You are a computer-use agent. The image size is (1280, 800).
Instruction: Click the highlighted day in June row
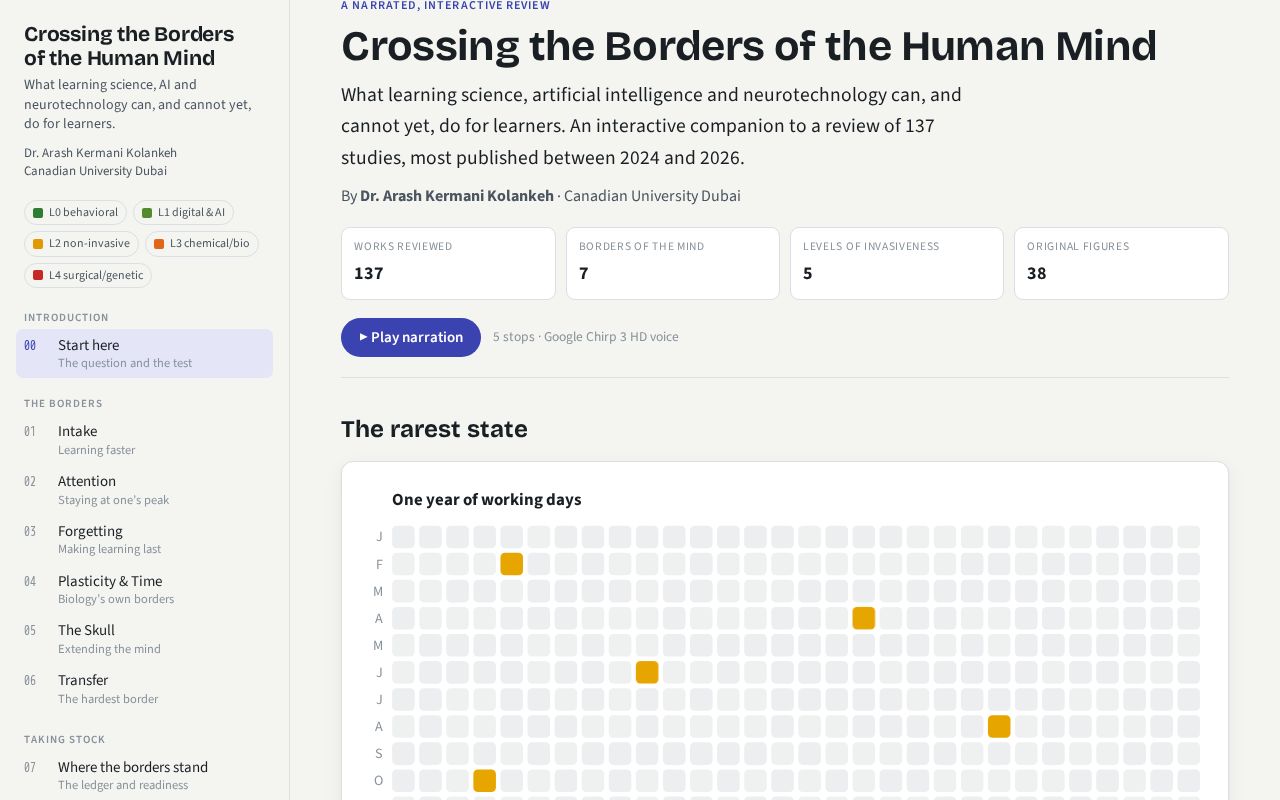point(647,672)
